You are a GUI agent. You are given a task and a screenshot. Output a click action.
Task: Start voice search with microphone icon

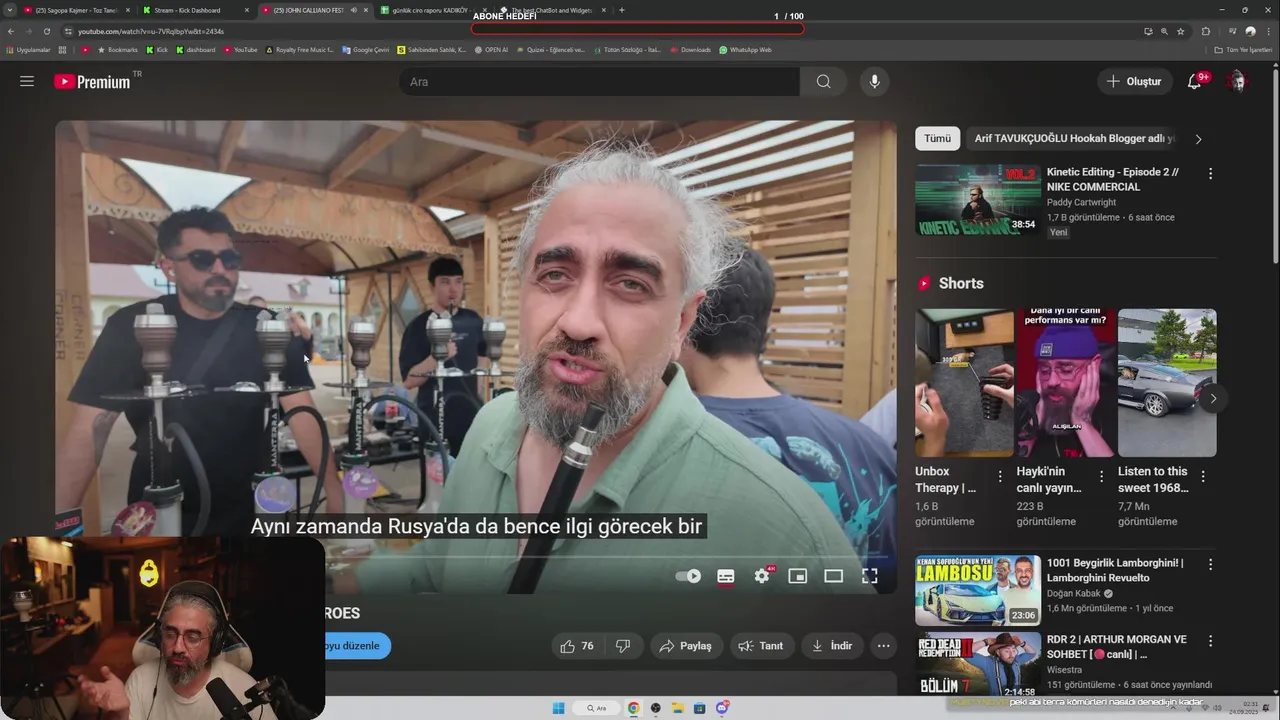[874, 81]
